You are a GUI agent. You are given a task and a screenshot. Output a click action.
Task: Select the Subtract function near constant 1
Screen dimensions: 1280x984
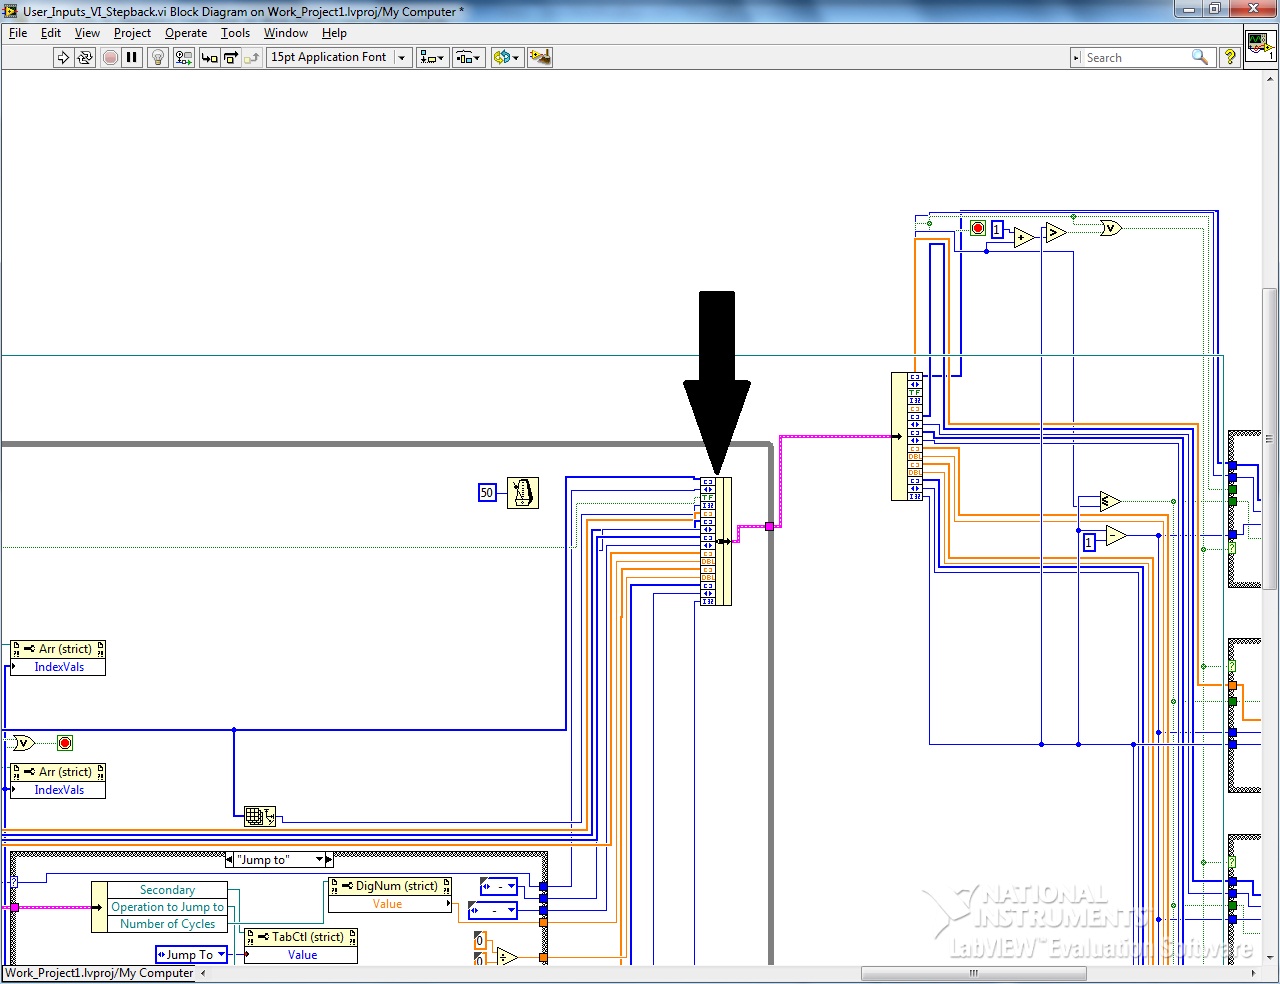tap(1117, 535)
